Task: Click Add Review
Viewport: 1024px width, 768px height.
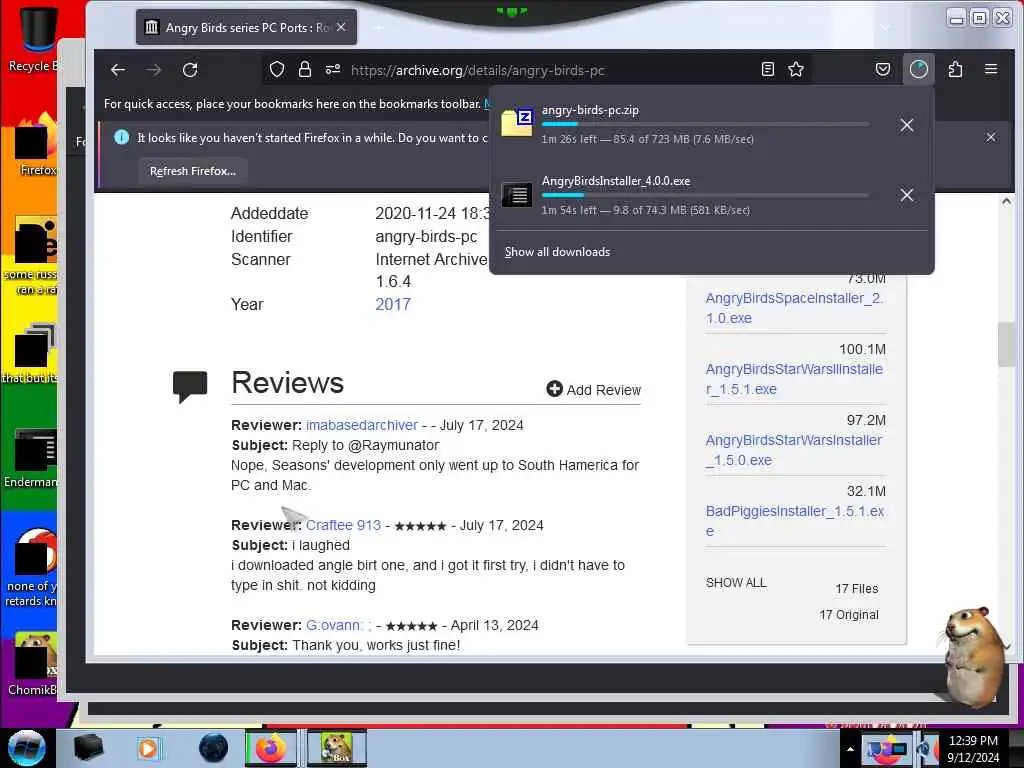Action: 594,389
